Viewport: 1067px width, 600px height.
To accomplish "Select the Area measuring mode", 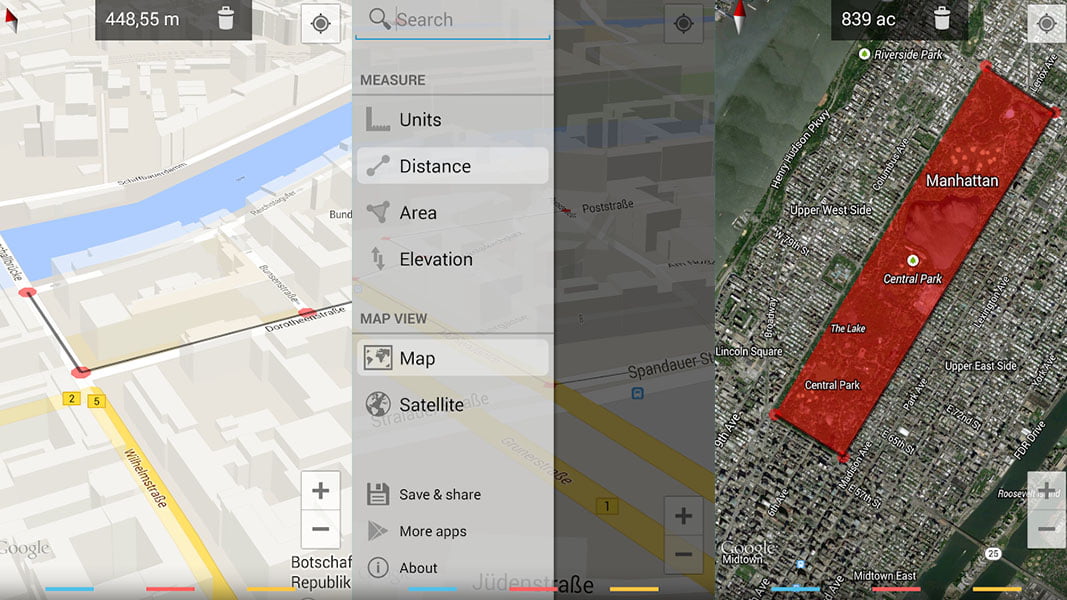I will (x=453, y=213).
